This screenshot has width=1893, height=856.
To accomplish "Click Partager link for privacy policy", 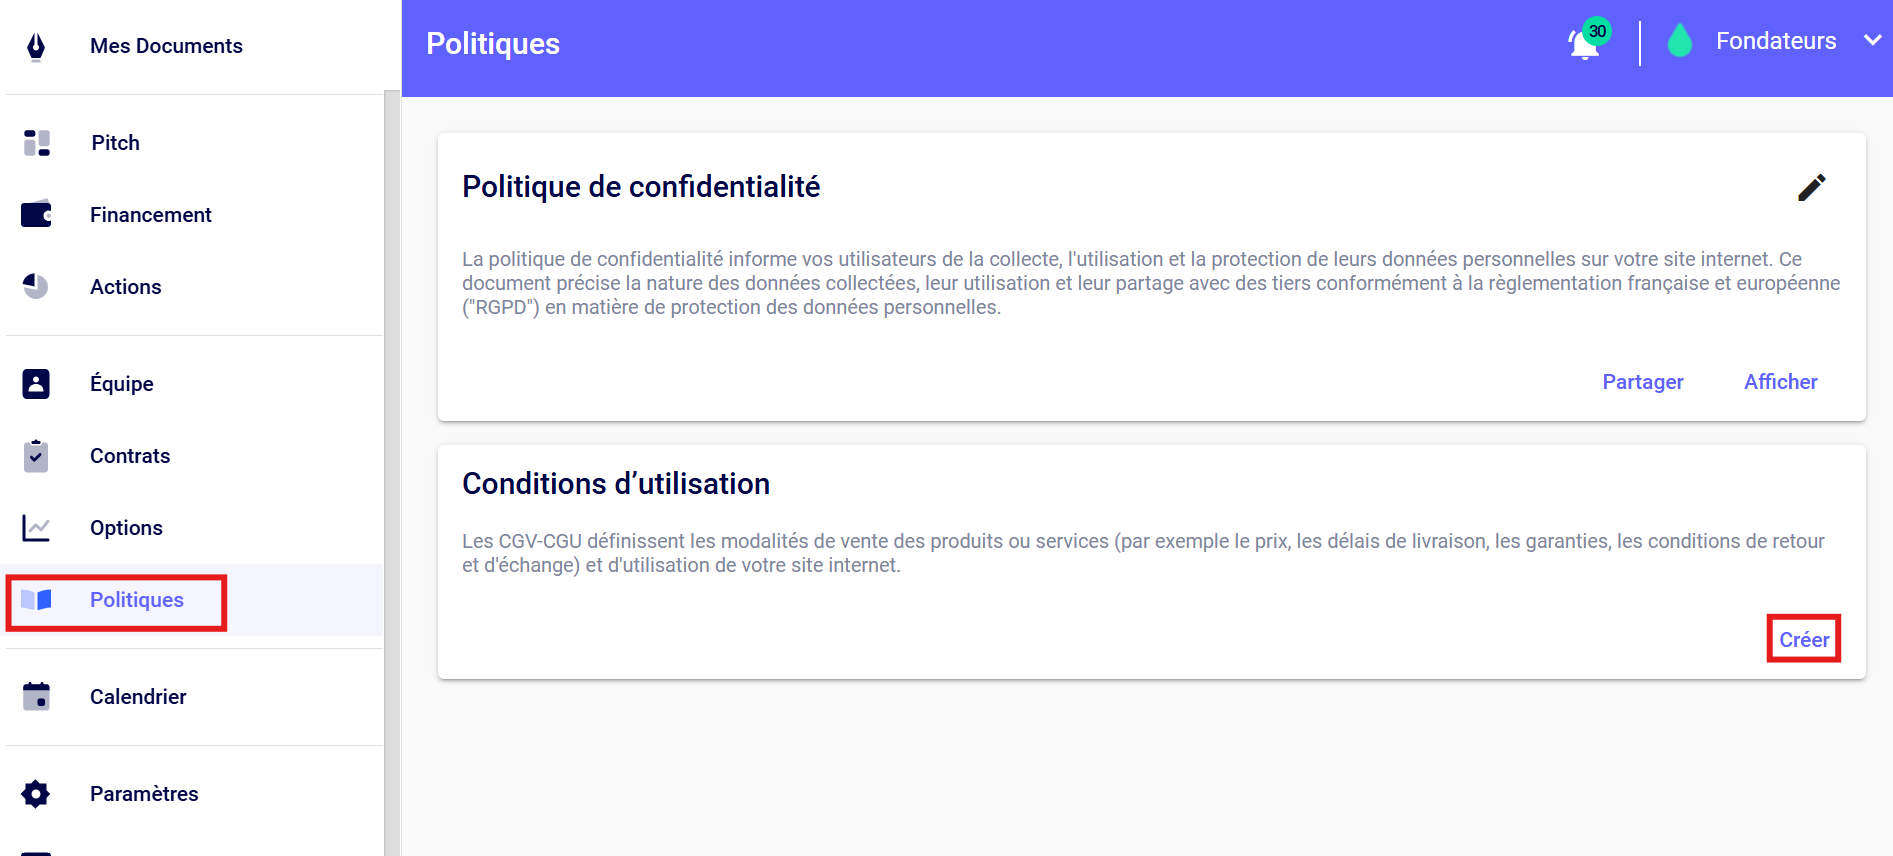I will (1643, 382).
